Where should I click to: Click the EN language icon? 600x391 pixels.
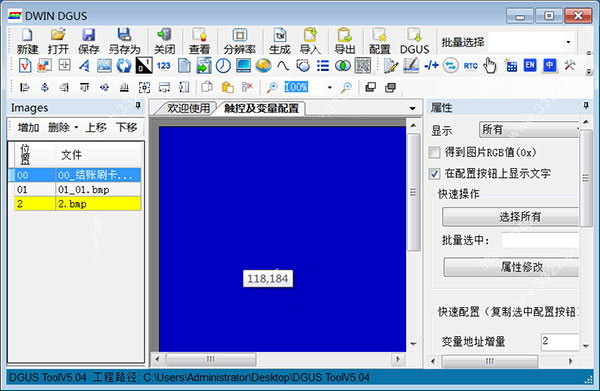[x=530, y=65]
